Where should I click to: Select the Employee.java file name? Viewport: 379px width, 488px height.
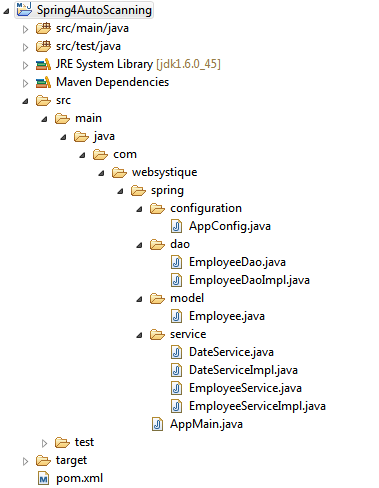[x=227, y=316]
